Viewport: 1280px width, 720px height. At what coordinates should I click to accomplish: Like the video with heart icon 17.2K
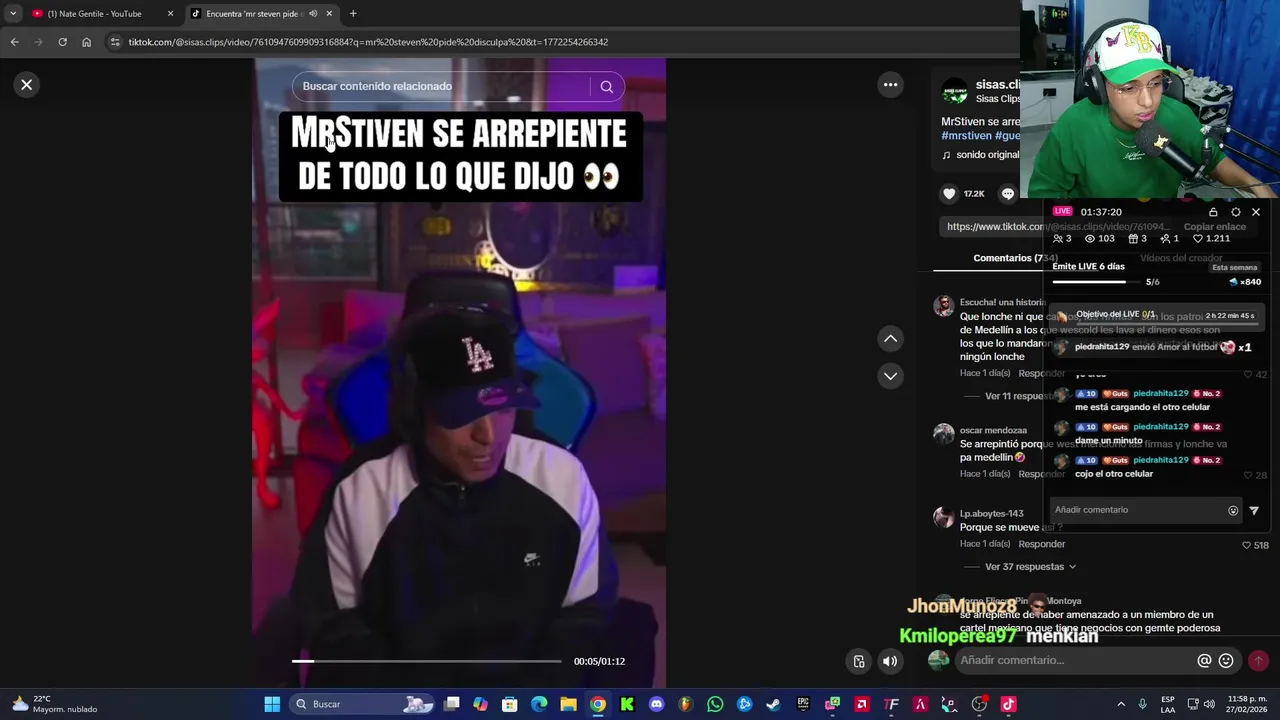[950, 194]
